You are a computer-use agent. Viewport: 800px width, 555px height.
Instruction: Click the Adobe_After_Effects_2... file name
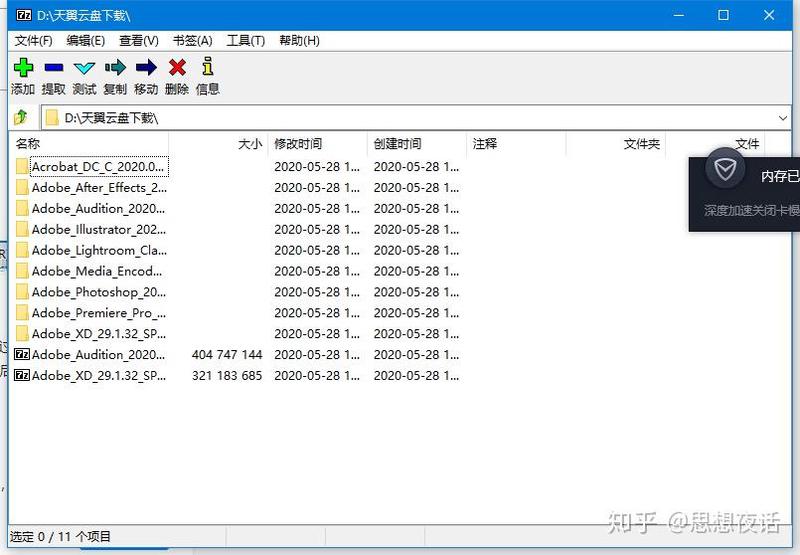point(99,188)
